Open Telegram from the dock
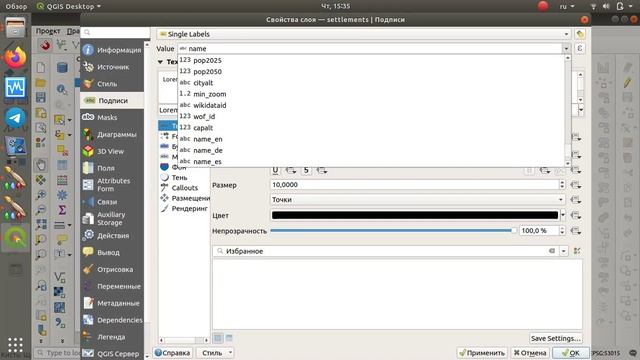 [x=16, y=118]
